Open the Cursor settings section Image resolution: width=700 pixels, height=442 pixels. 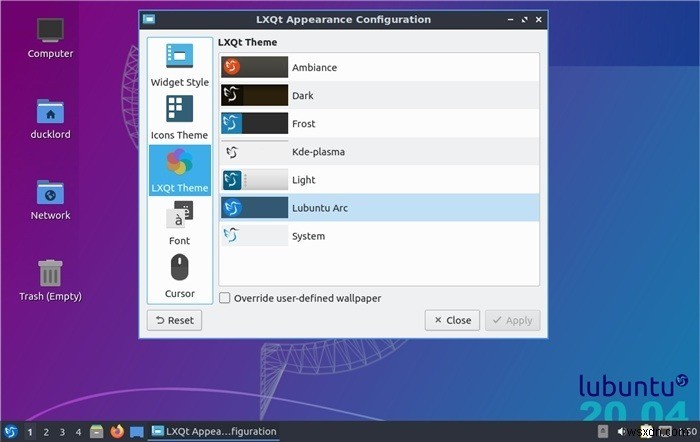click(x=179, y=275)
